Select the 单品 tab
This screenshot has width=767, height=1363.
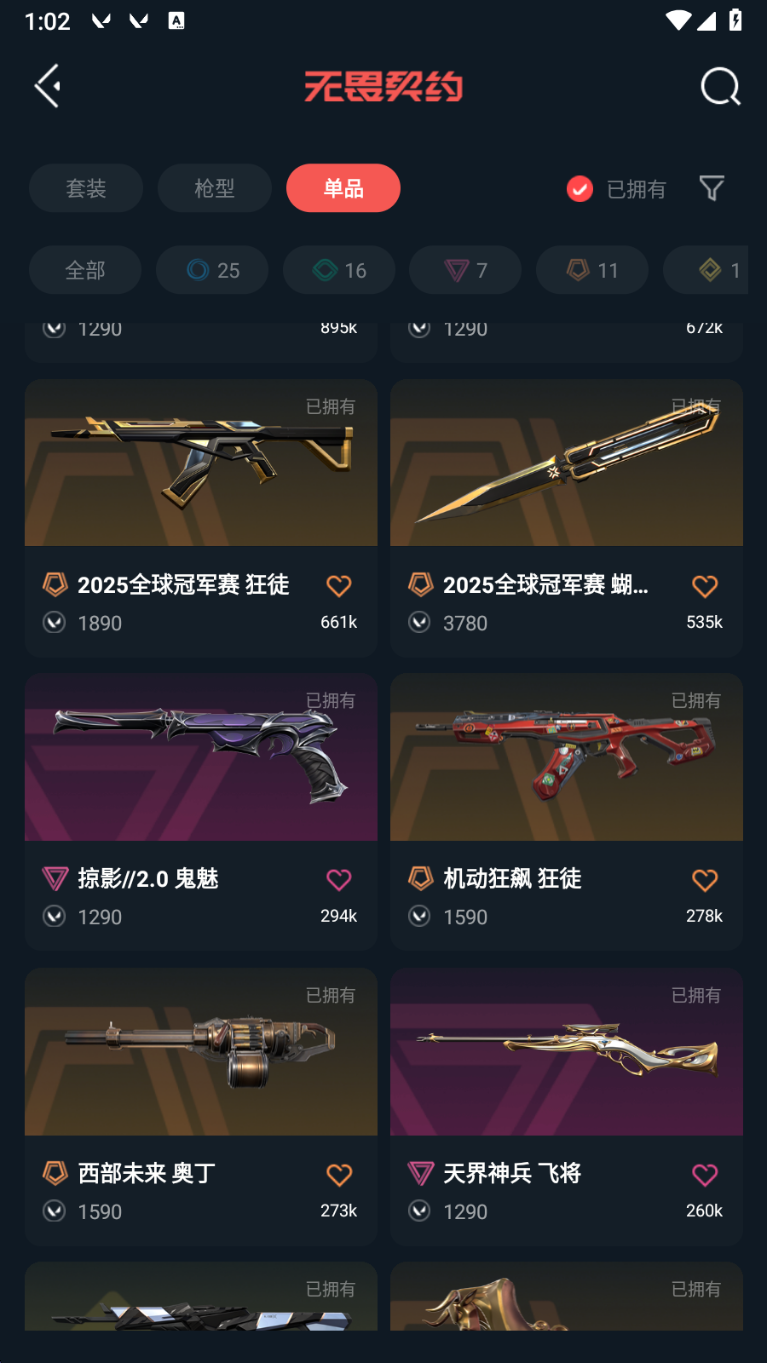click(343, 188)
